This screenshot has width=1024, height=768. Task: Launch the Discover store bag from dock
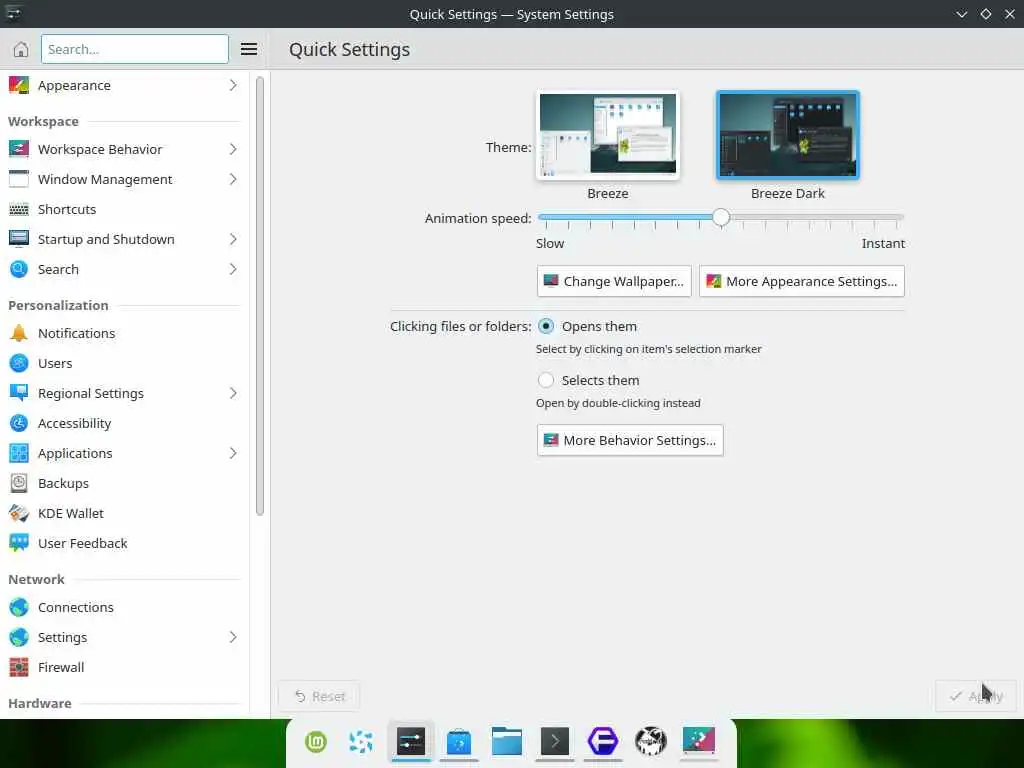pyautogui.click(x=459, y=742)
